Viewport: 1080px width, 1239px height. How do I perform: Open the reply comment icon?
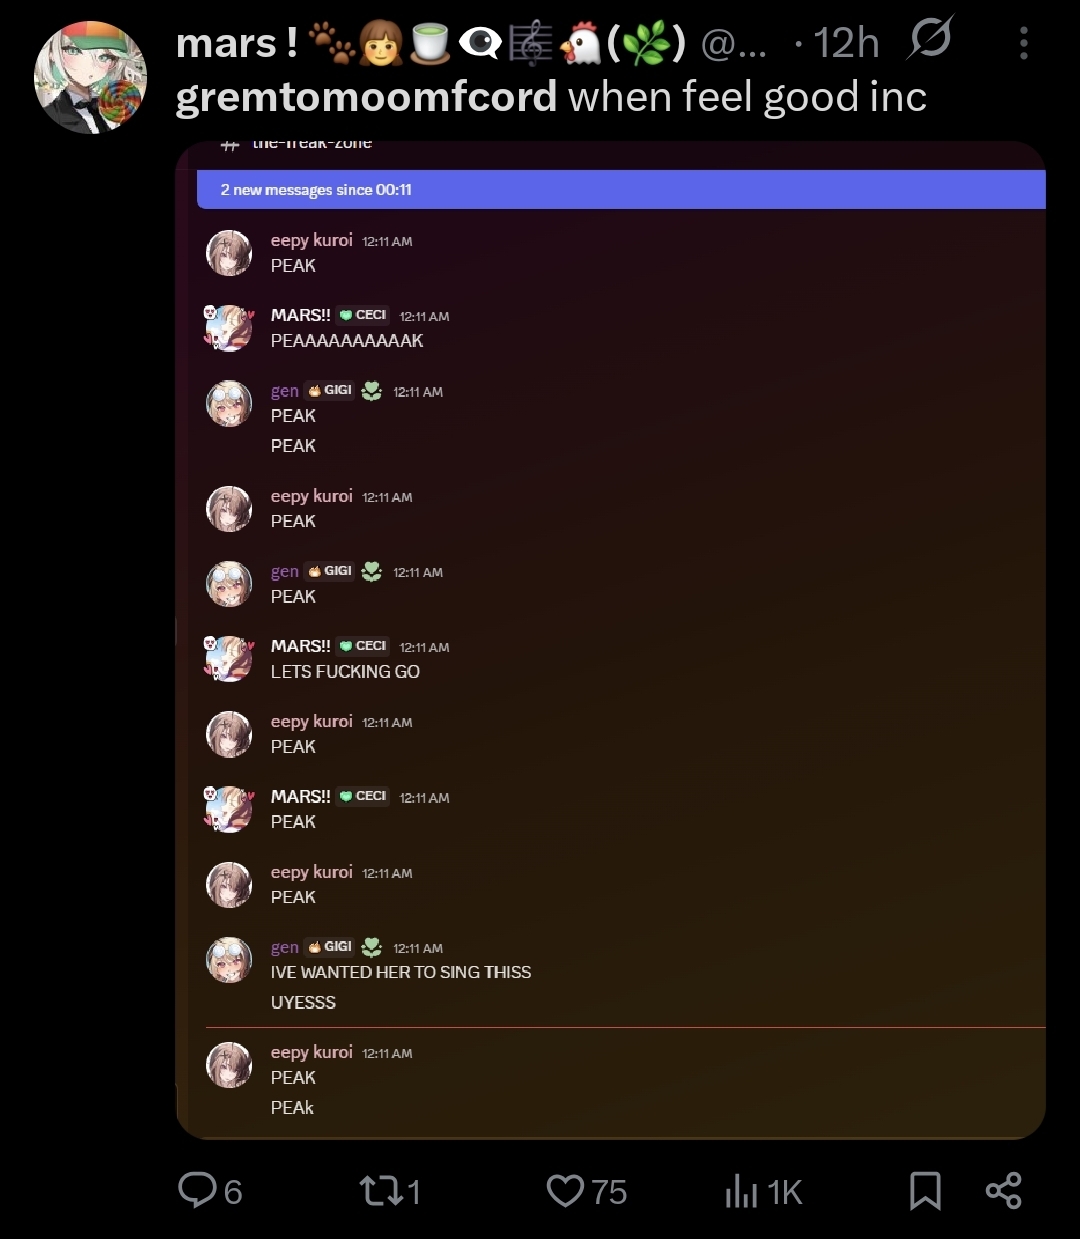tap(197, 1190)
